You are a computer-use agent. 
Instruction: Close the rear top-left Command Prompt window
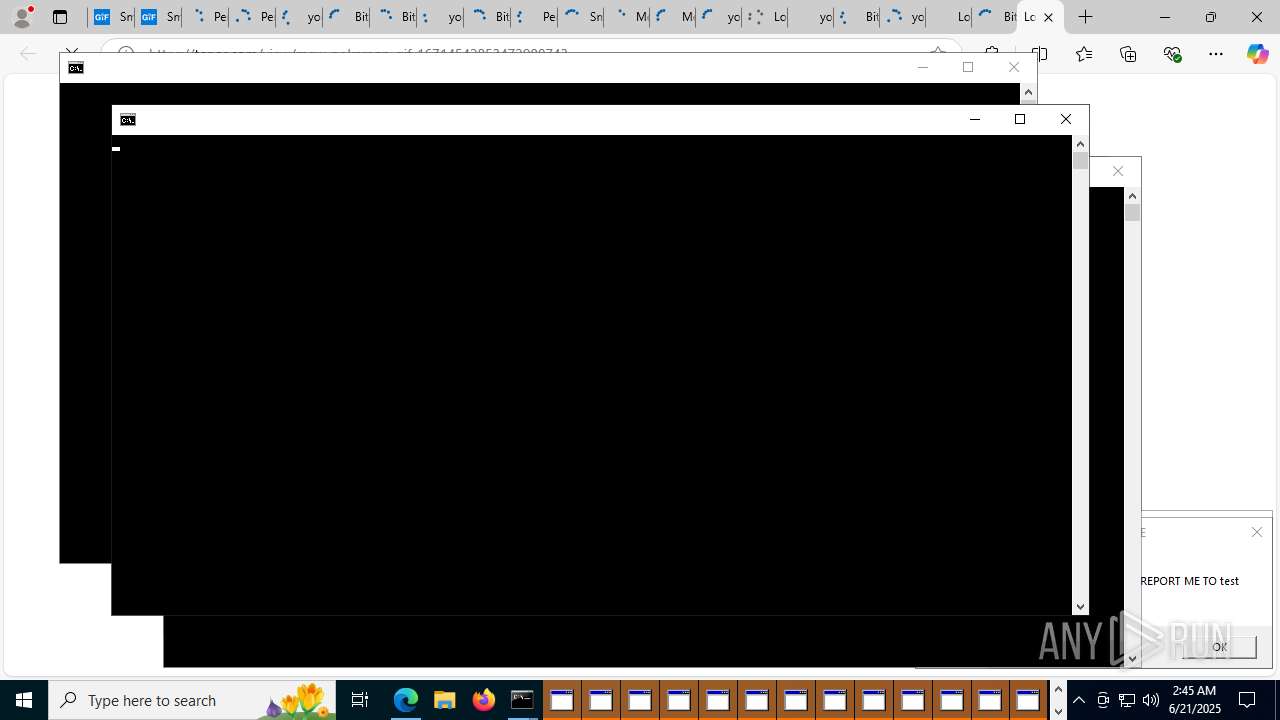[x=1014, y=68]
